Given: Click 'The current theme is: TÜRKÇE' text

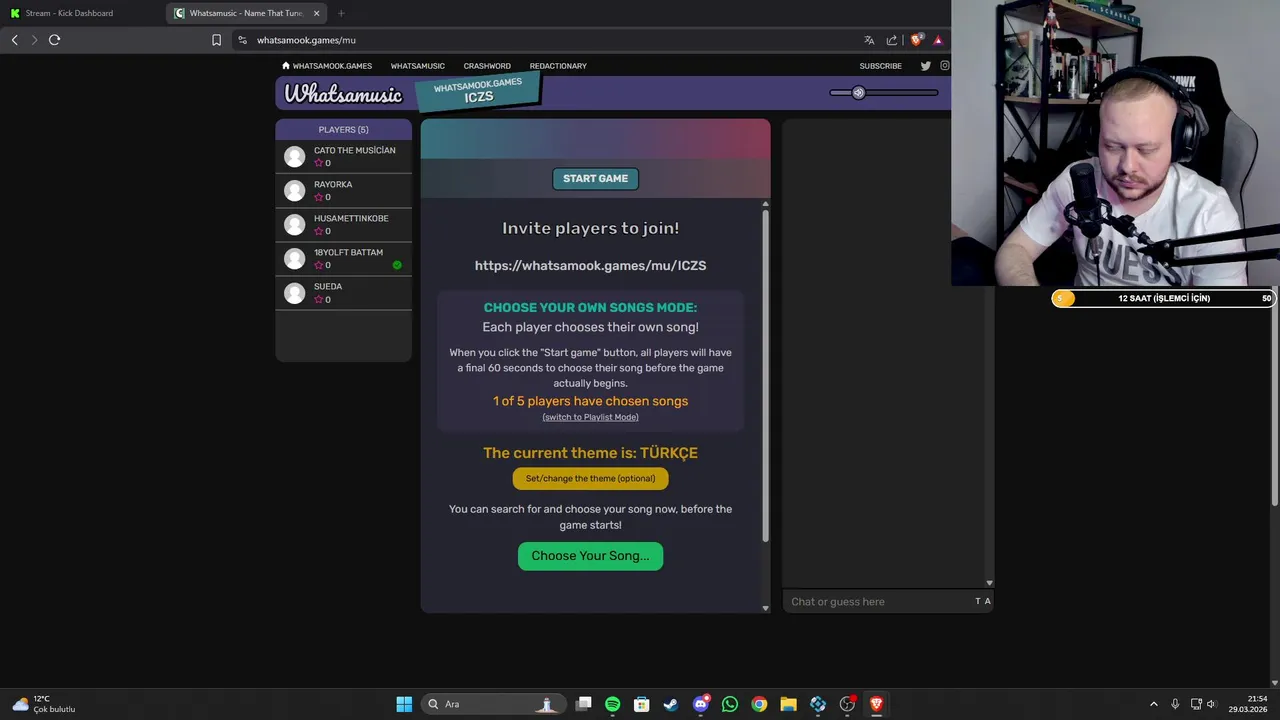Looking at the screenshot, I should [590, 453].
